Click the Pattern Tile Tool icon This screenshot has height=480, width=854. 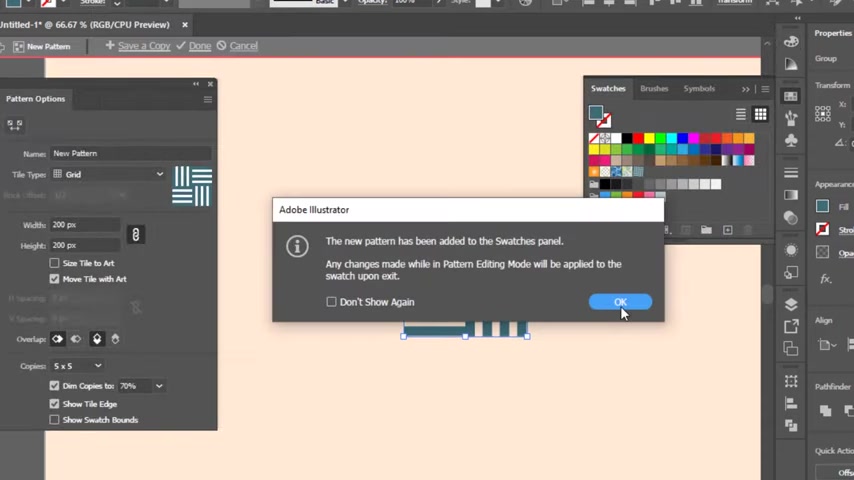point(15,125)
